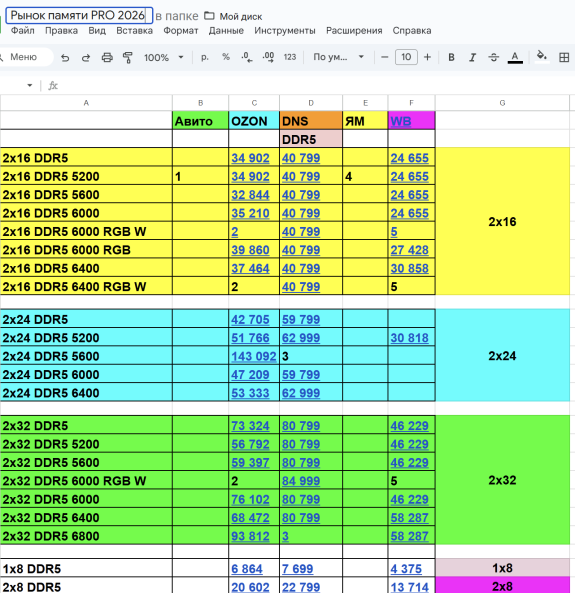
Task: Select the Paint format roller icon
Action: point(128,57)
